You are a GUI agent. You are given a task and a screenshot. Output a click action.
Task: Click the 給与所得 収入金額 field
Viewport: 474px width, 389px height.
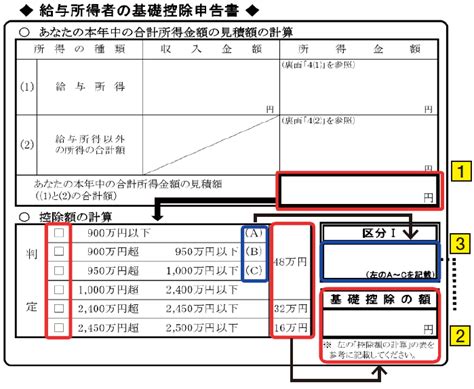[x=211, y=87]
